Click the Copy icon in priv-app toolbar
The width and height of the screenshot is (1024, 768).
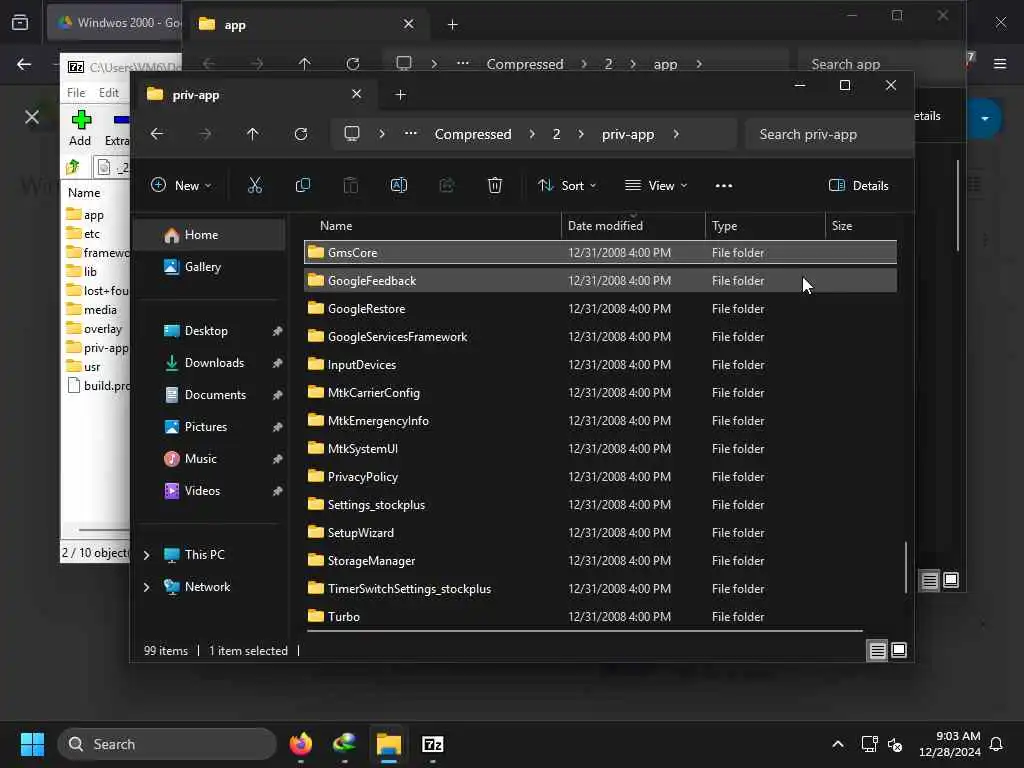tap(302, 185)
